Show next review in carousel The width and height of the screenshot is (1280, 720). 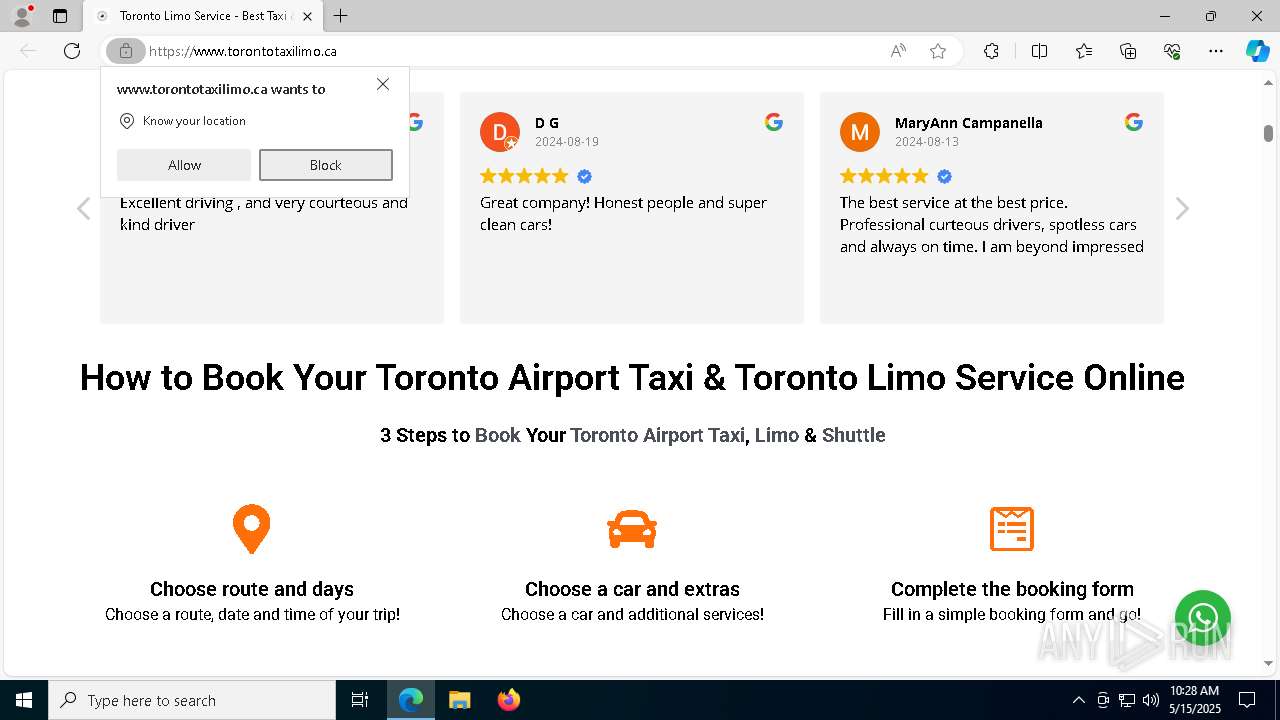1182,208
